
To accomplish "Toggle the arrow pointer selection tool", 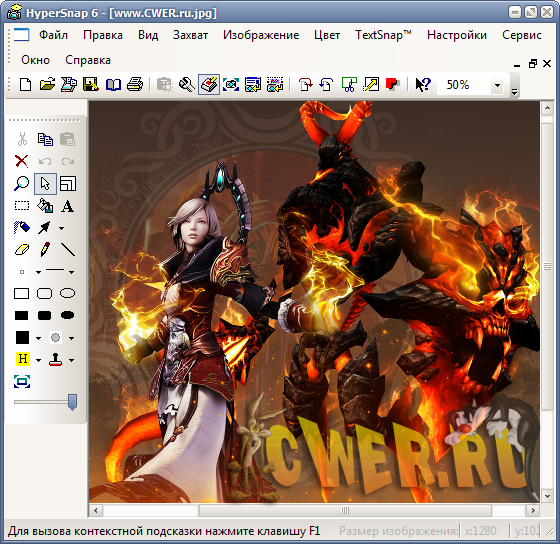I will (x=45, y=184).
